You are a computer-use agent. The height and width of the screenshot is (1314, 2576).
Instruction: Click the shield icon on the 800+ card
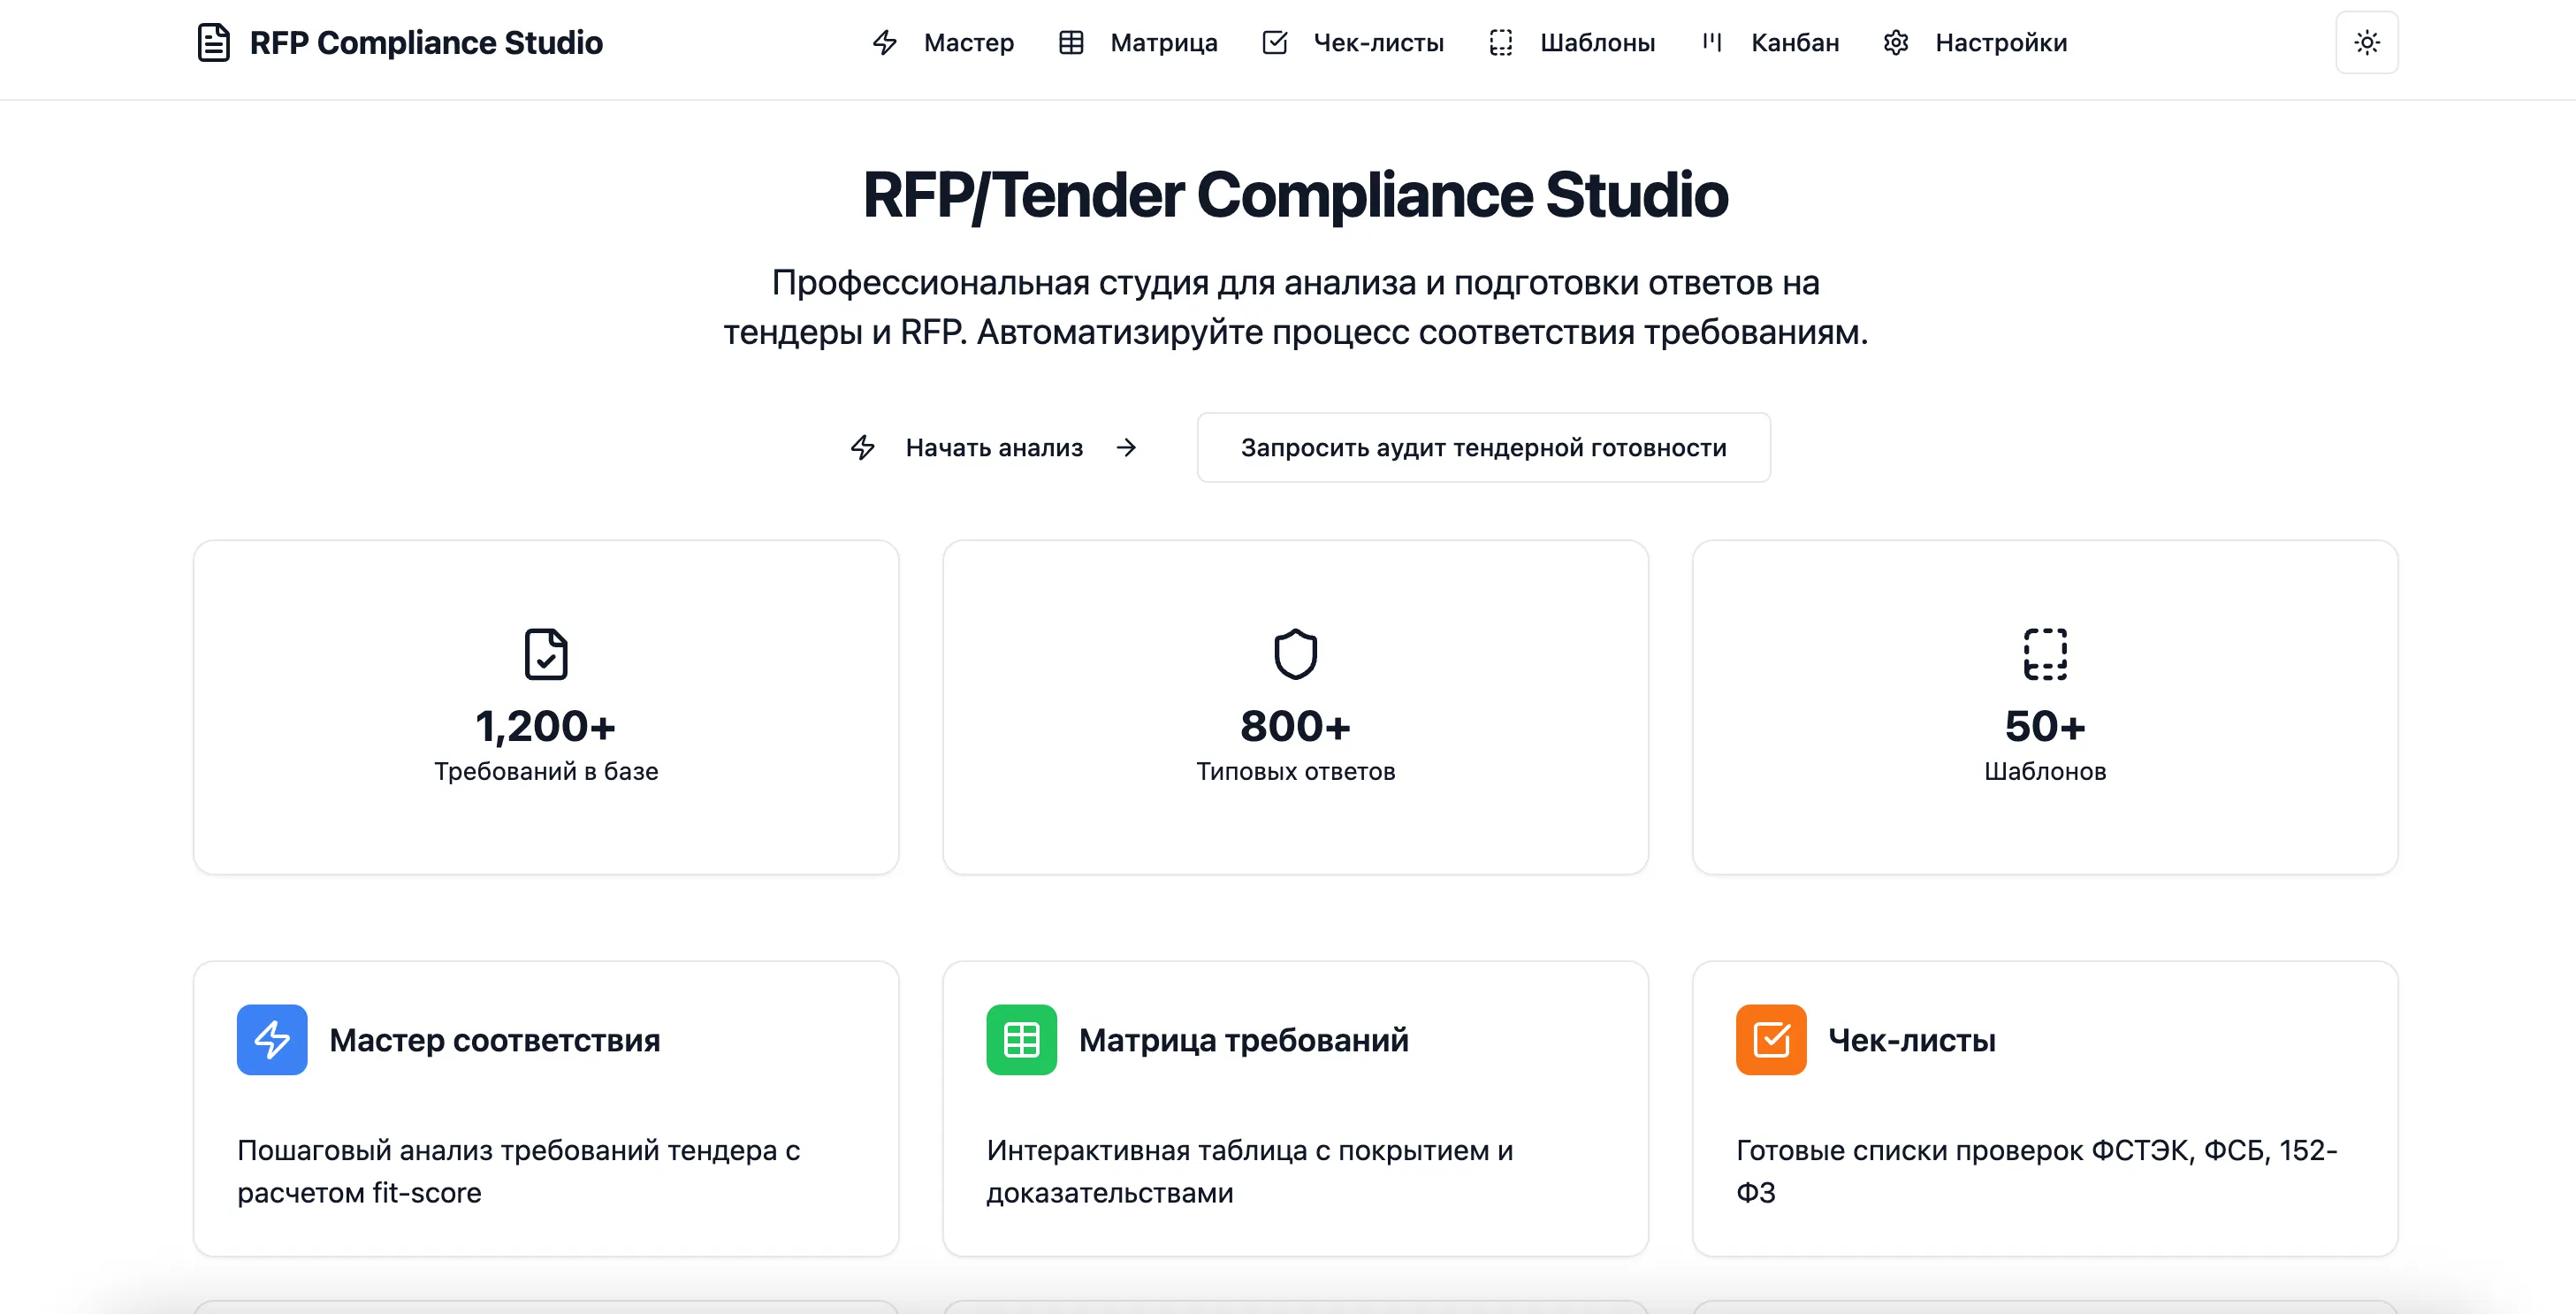click(x=1295, y=655)
